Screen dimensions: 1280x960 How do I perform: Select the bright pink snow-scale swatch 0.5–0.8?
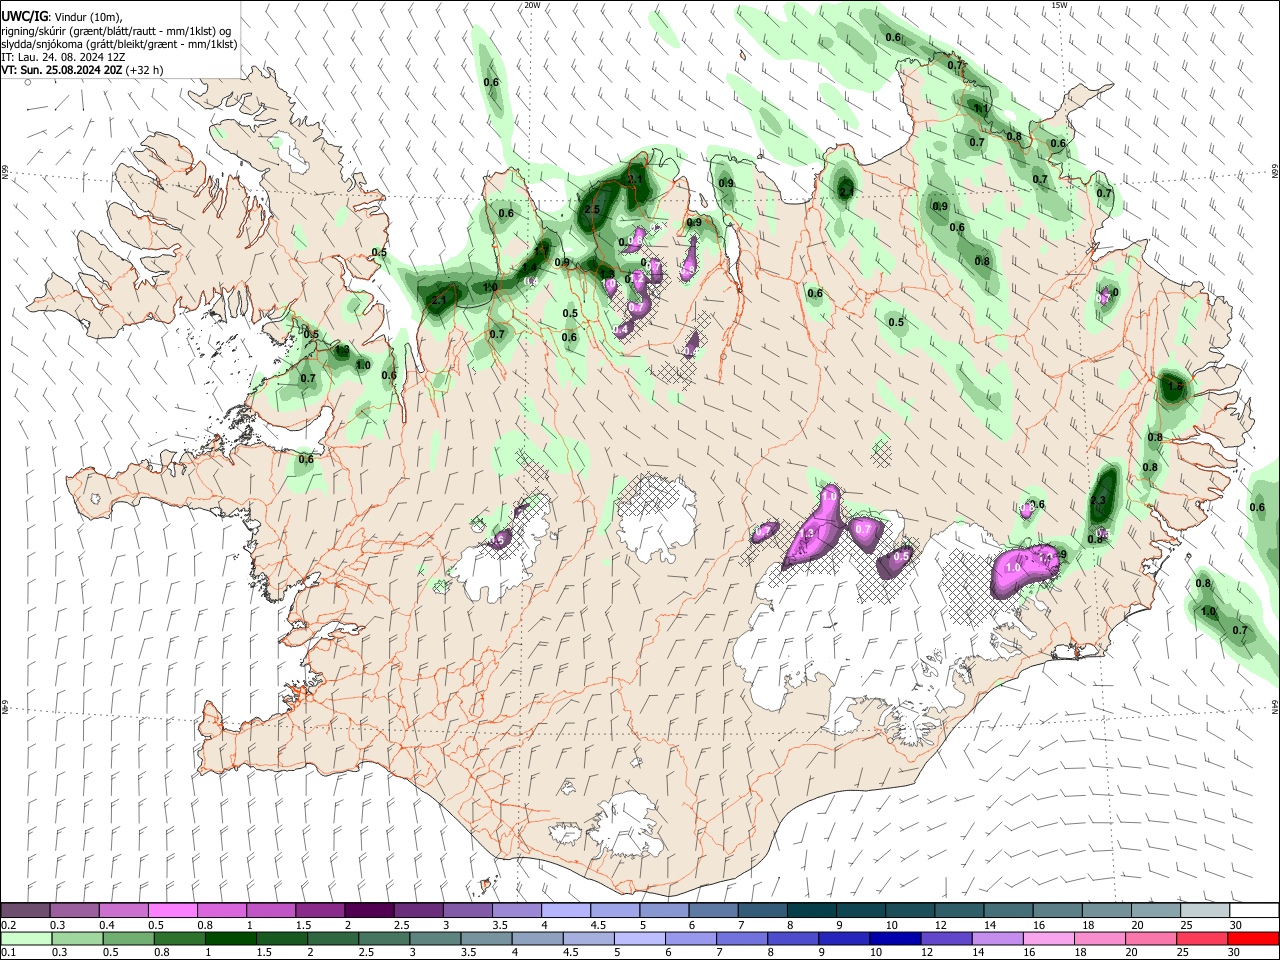click(x=172, y=911)
